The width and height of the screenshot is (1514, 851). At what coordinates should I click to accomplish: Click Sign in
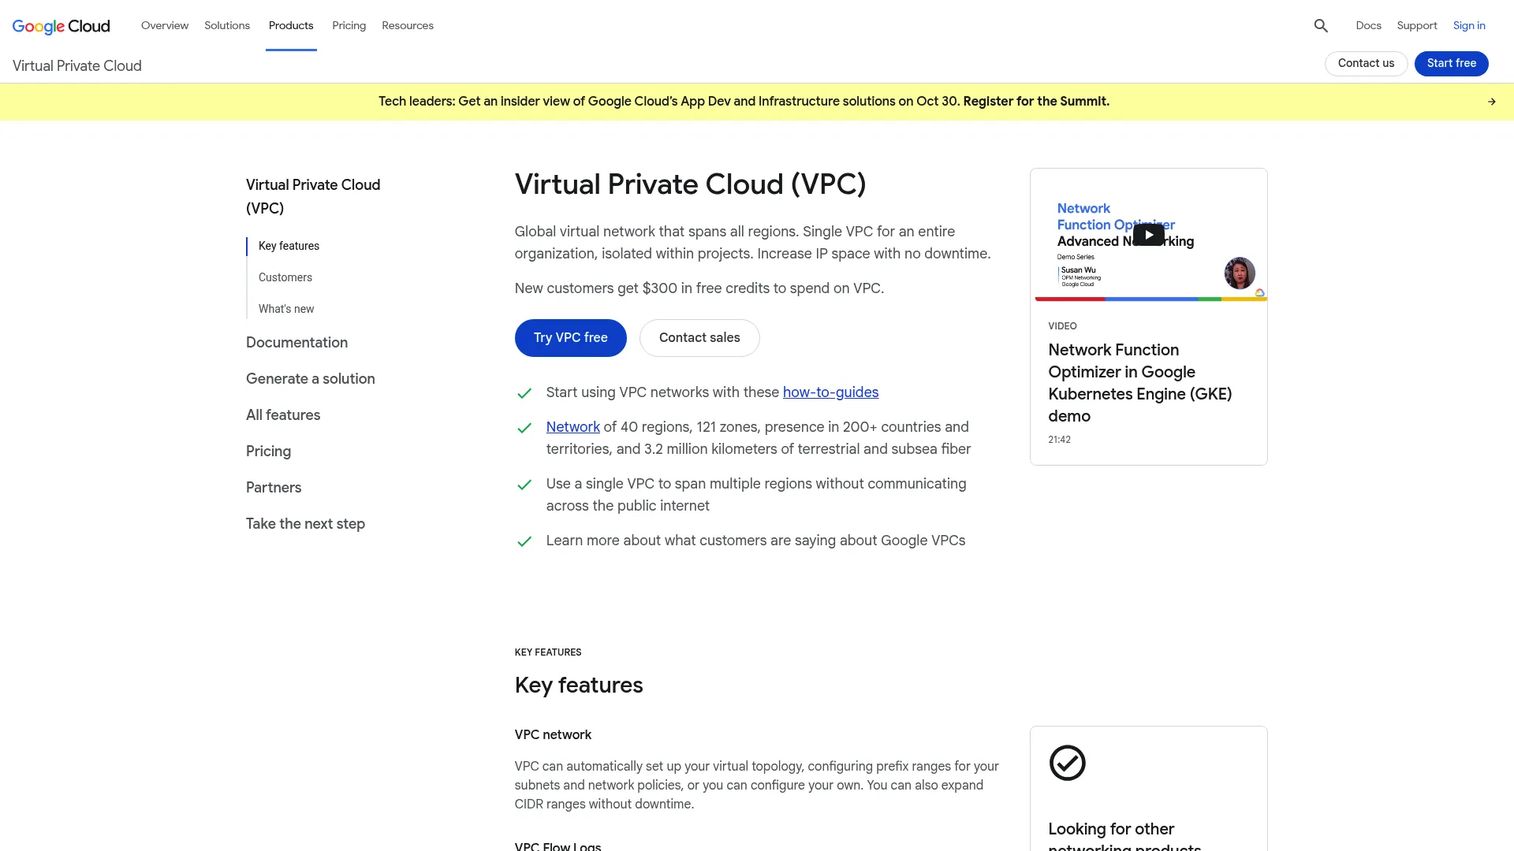tap(1469, 26)
